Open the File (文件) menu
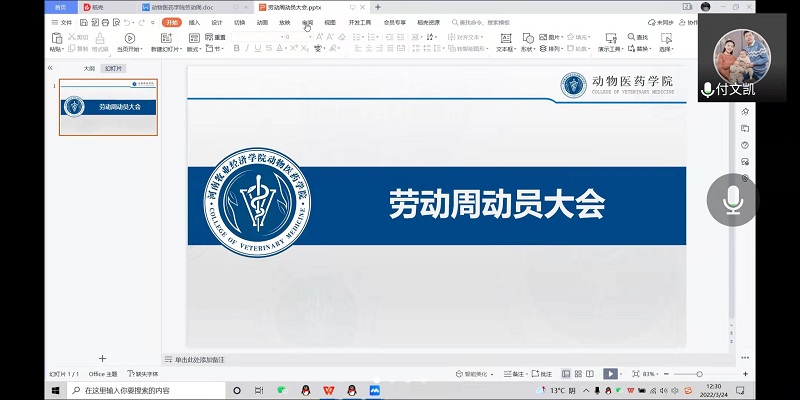Screen dimensions: 800x400 [x=62, y=22]
